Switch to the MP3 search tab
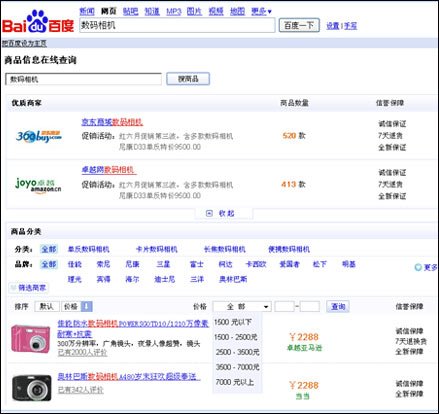439x414 pixels. pyautogui.click(x=174, y=11)
